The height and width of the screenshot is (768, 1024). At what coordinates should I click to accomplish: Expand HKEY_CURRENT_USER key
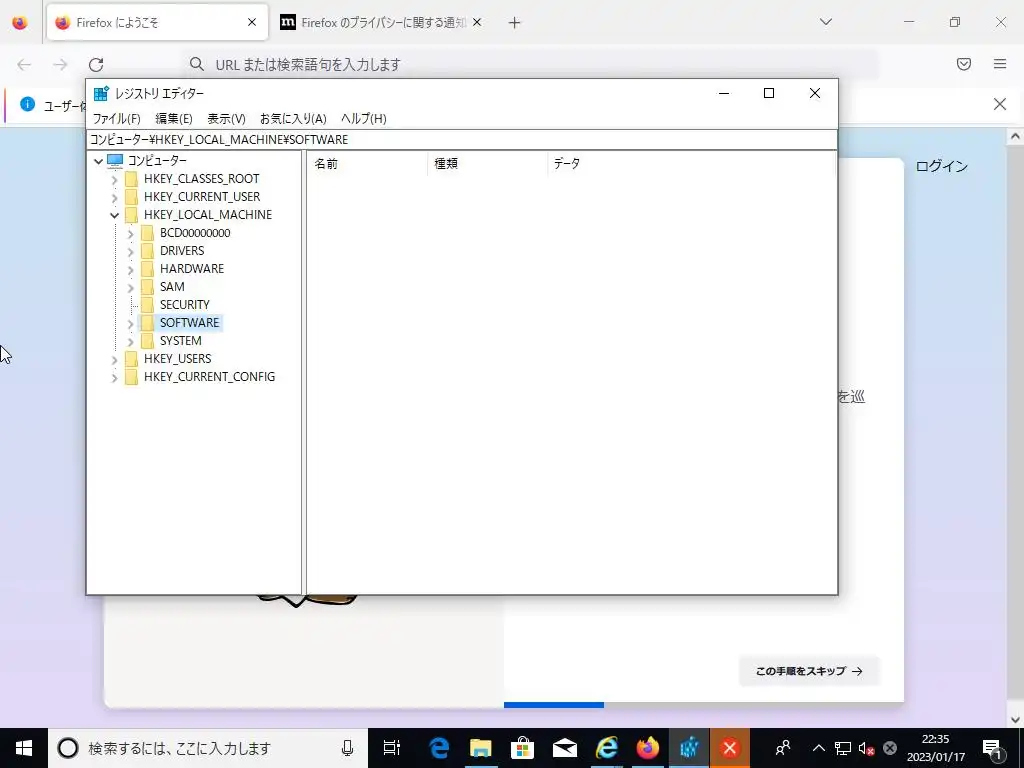[x=115, y=197]
